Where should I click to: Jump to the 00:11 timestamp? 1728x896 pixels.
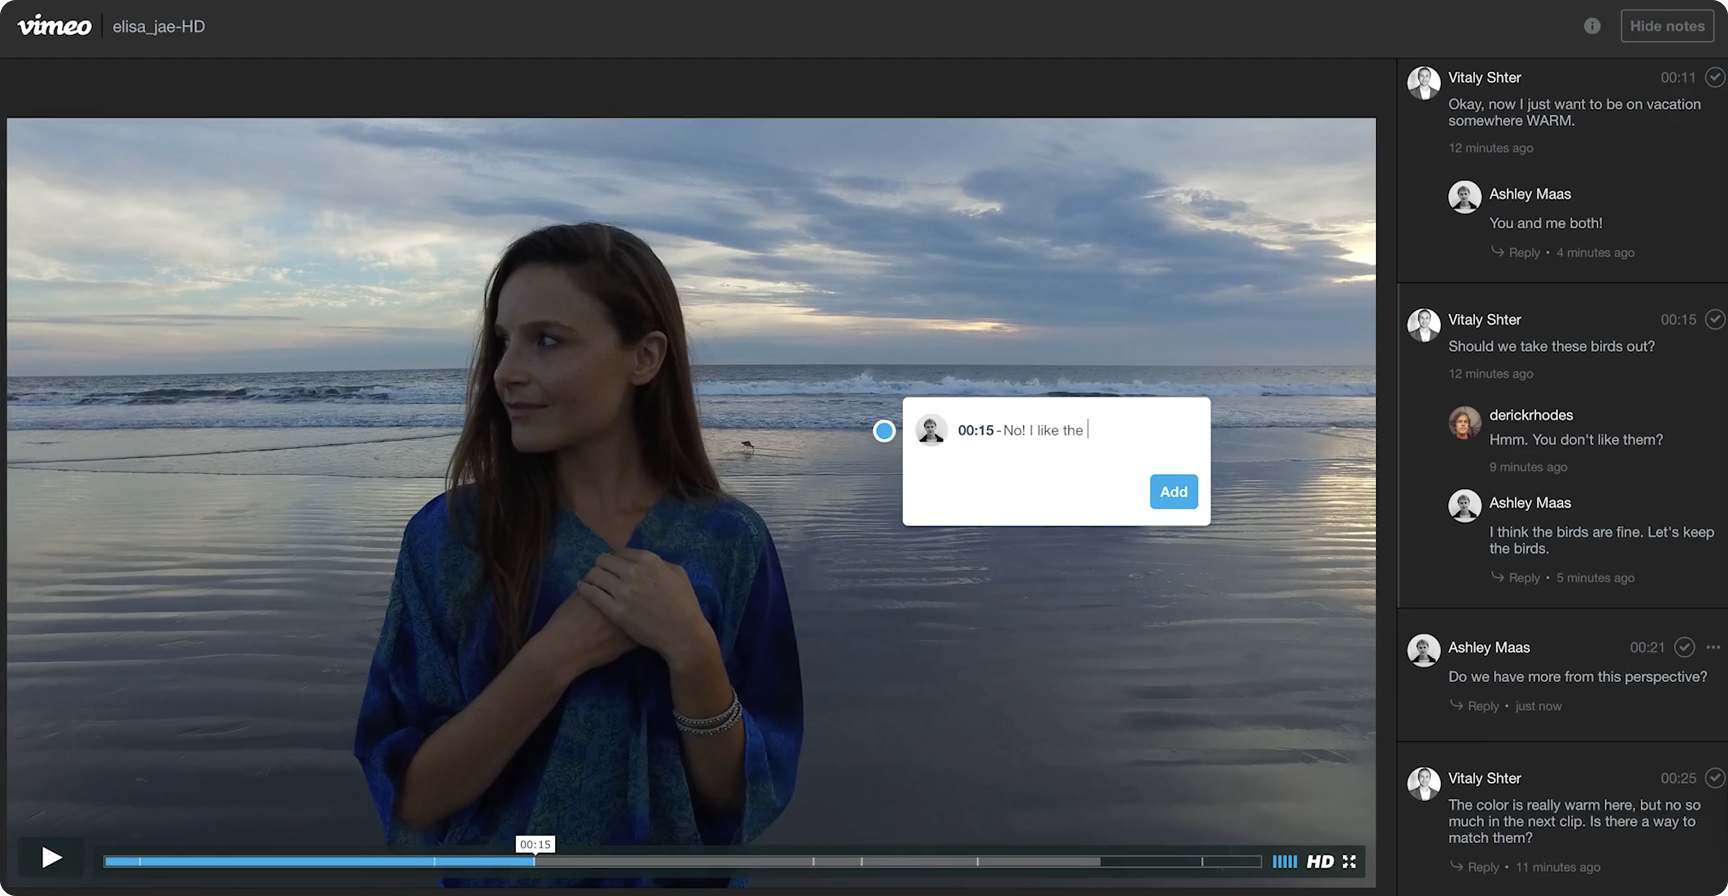click(1678, 77)
